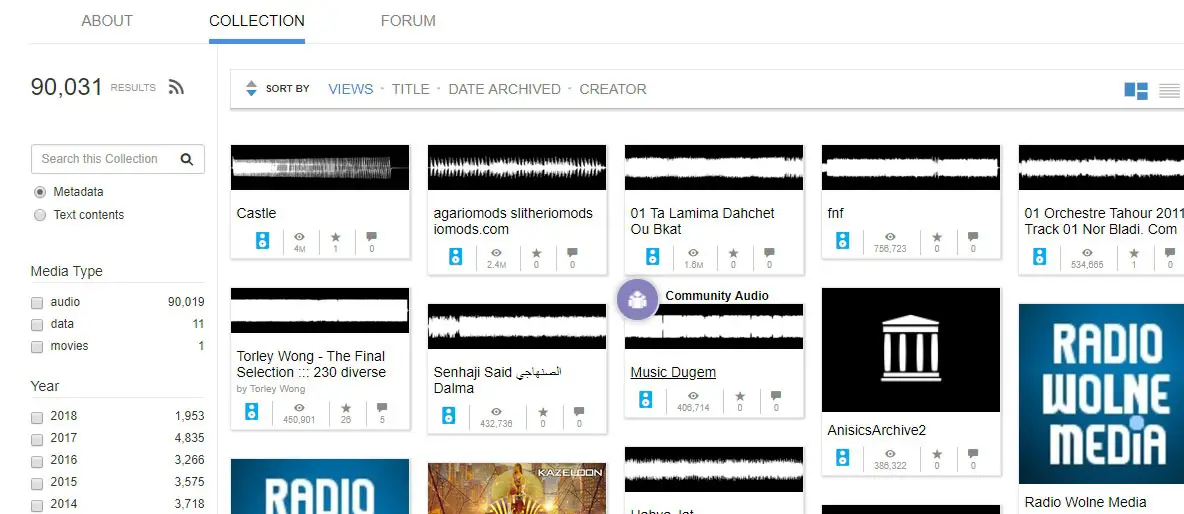Select the Text contents search option
Screen dimensions: 1184x514
coord(40,214)
